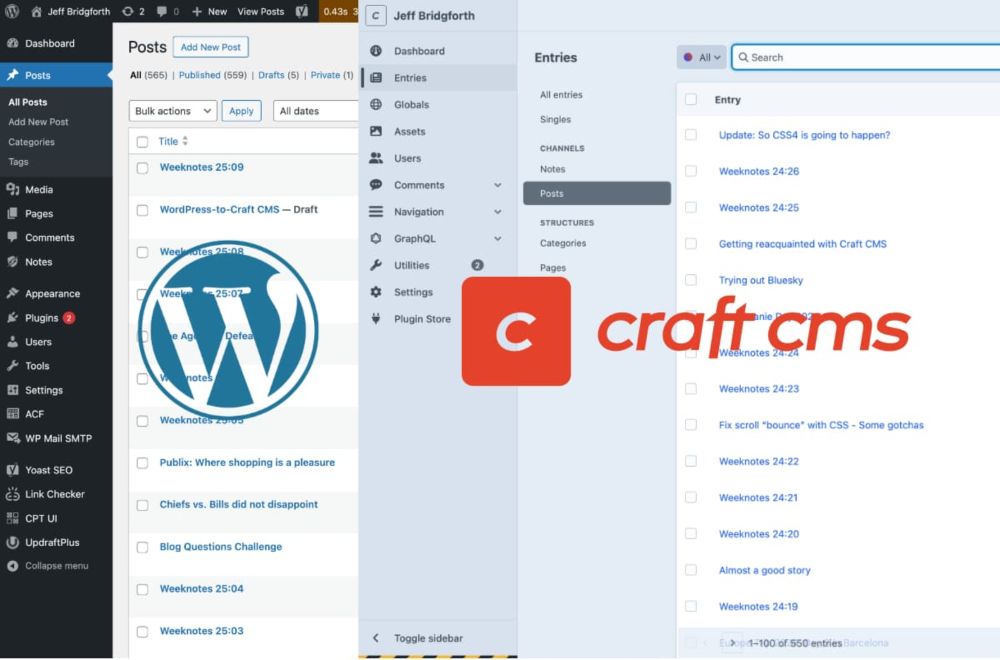Open the All status filter dropdown
Viewport: 1000px width, 660px height.
pos(702,57)
